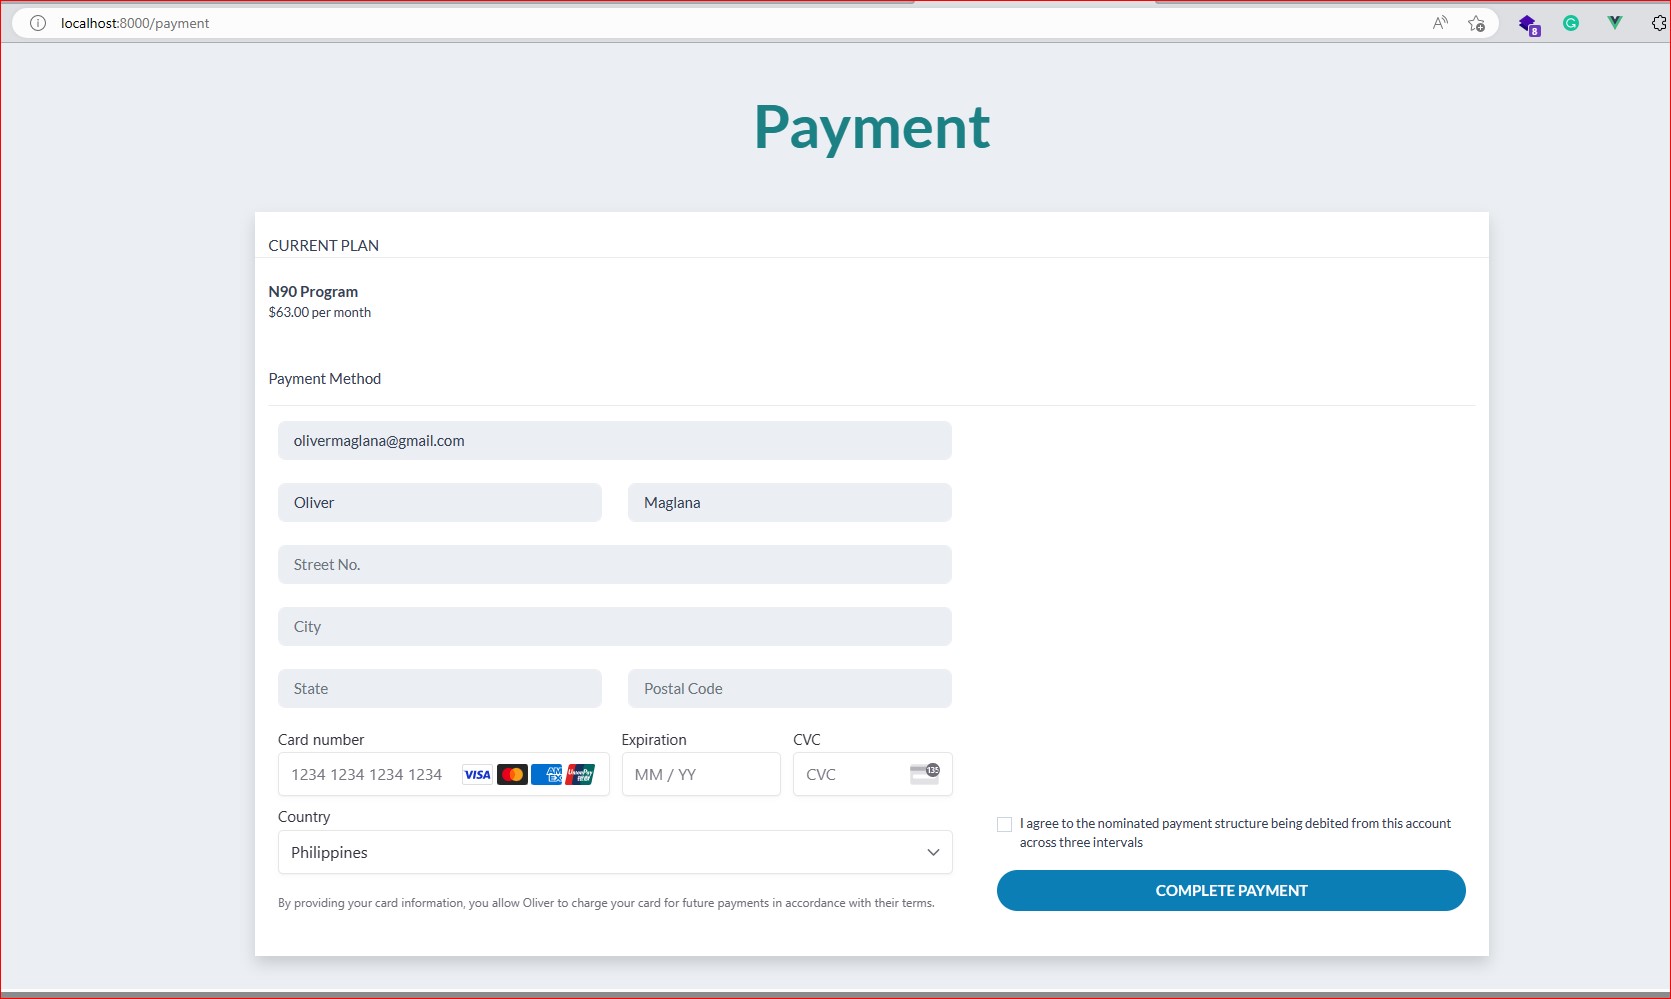Focus the MM / YY expiration field

click(700, 774)
